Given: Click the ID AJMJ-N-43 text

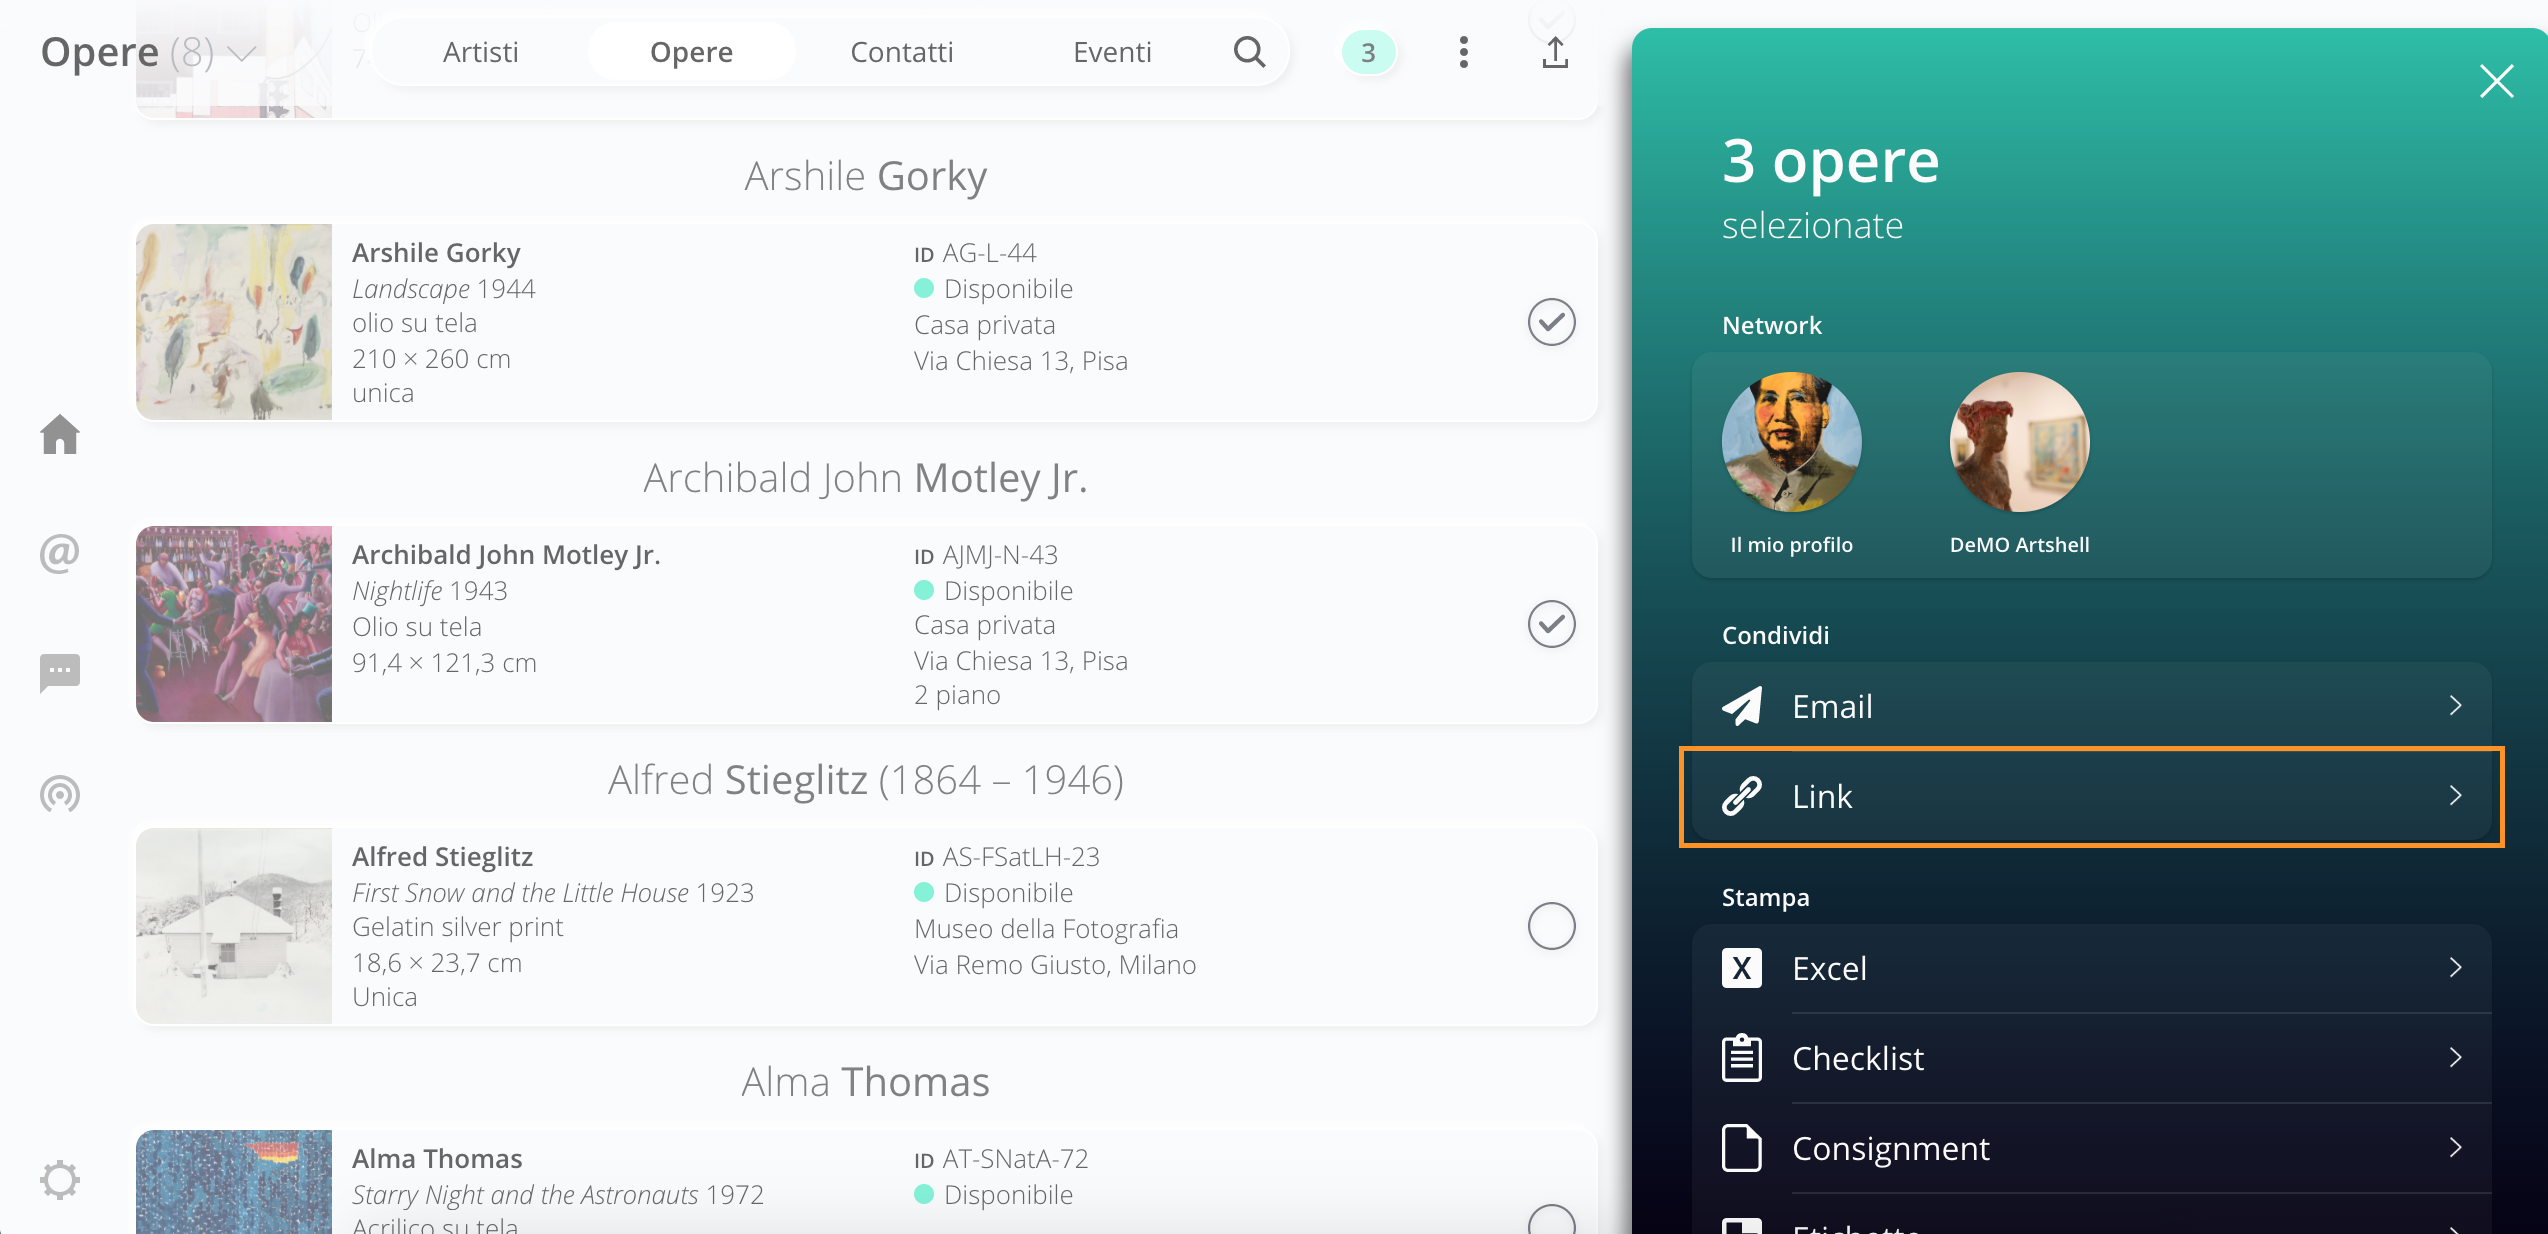Looking at the screenshot, I should point(986,555).
